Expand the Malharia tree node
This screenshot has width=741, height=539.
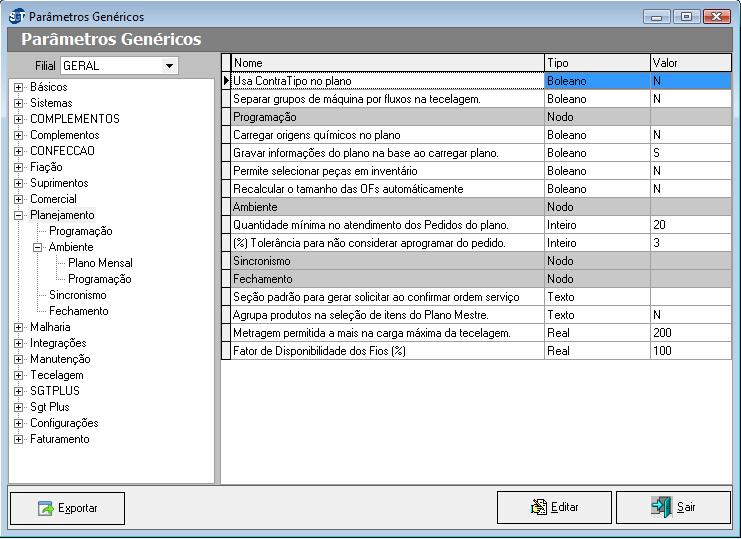coord(19,327)
